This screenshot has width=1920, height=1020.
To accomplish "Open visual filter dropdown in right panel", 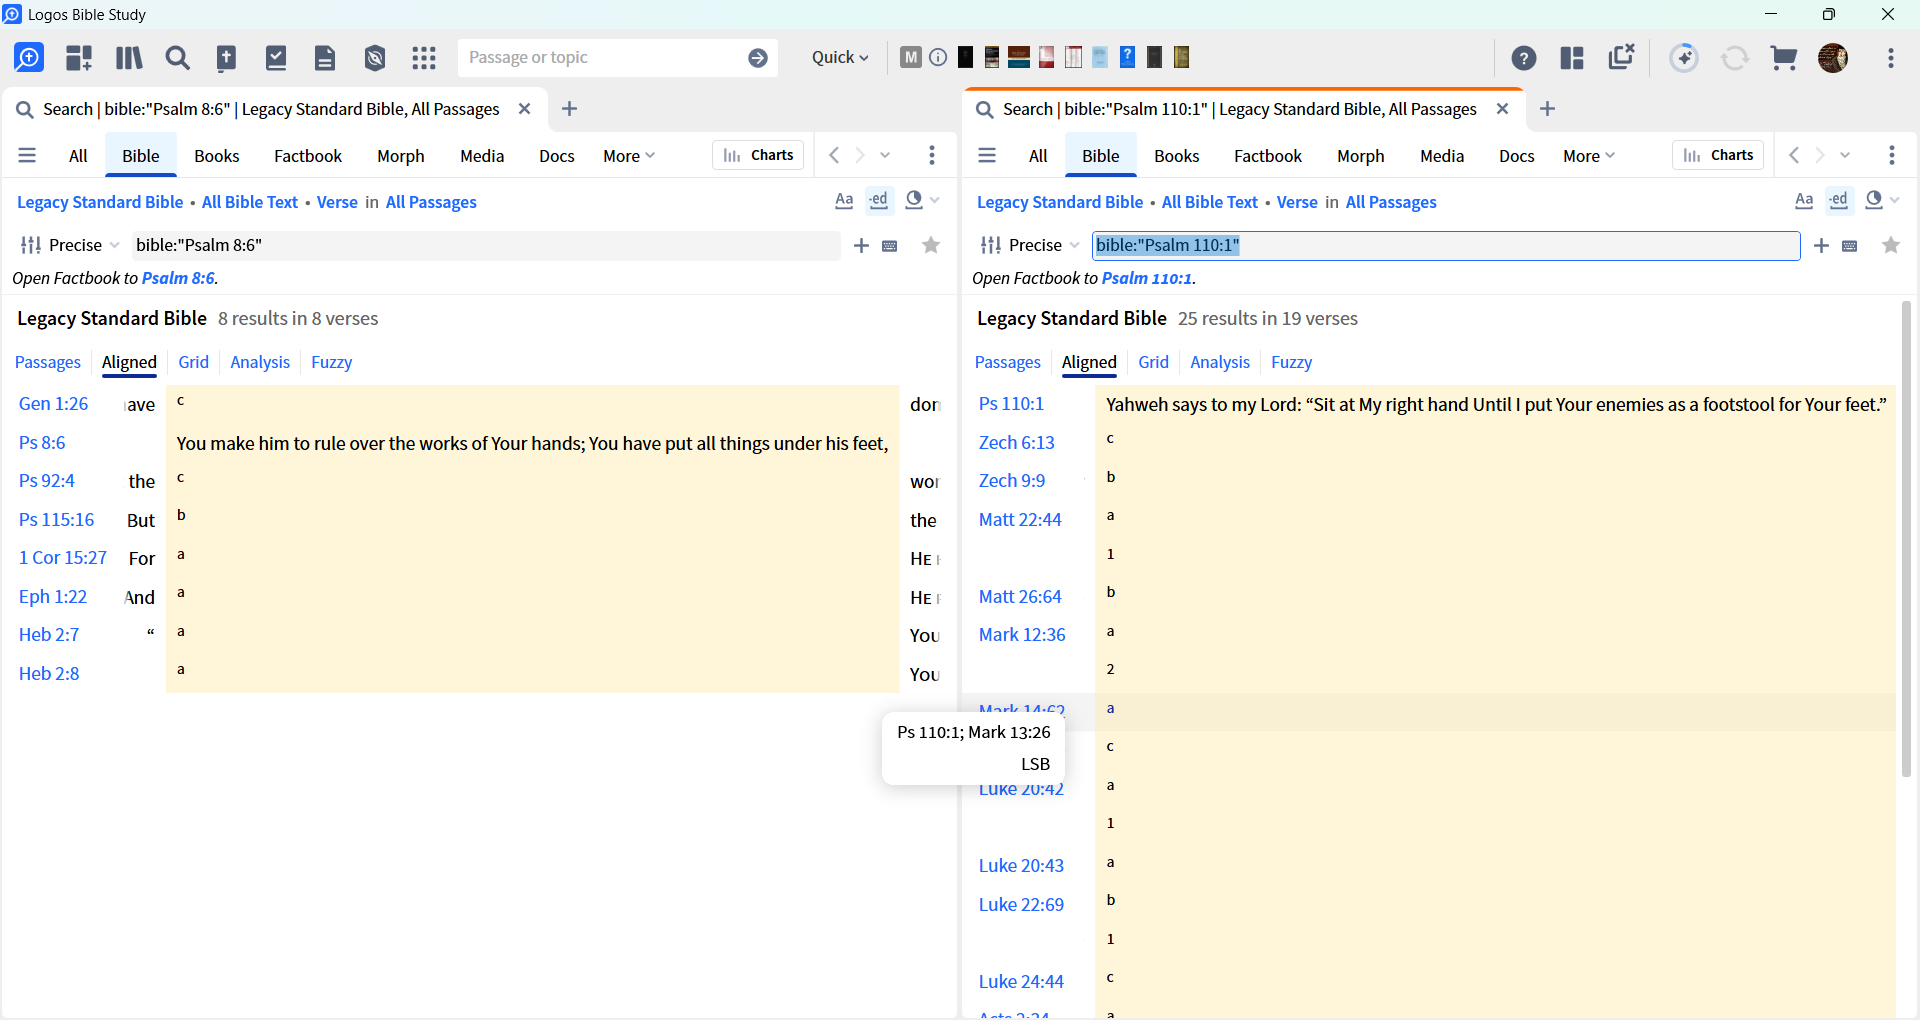I will click(1882, 200).
